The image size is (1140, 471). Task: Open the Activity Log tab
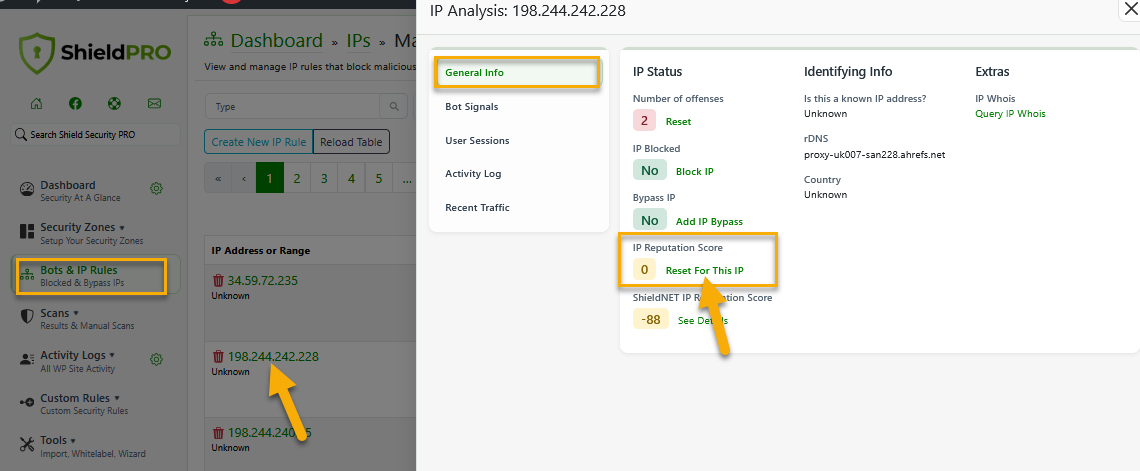pyautogui.click(x=473, y=174)
